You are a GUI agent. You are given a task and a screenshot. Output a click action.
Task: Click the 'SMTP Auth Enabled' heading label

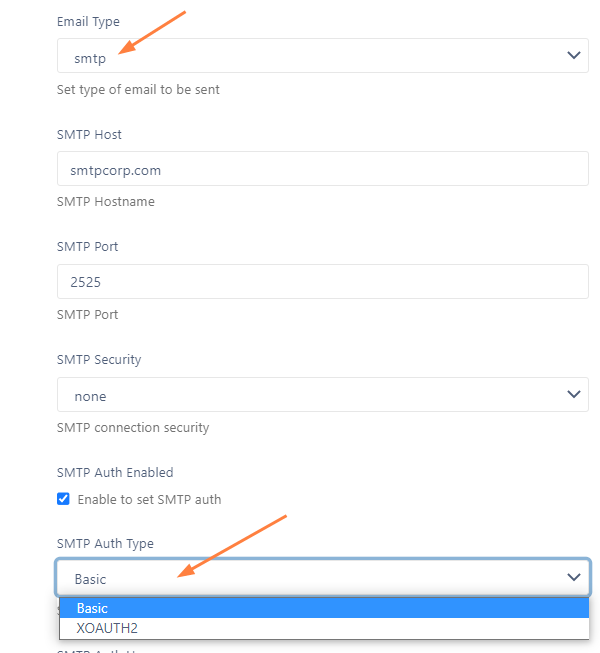[x=115, y=472]
